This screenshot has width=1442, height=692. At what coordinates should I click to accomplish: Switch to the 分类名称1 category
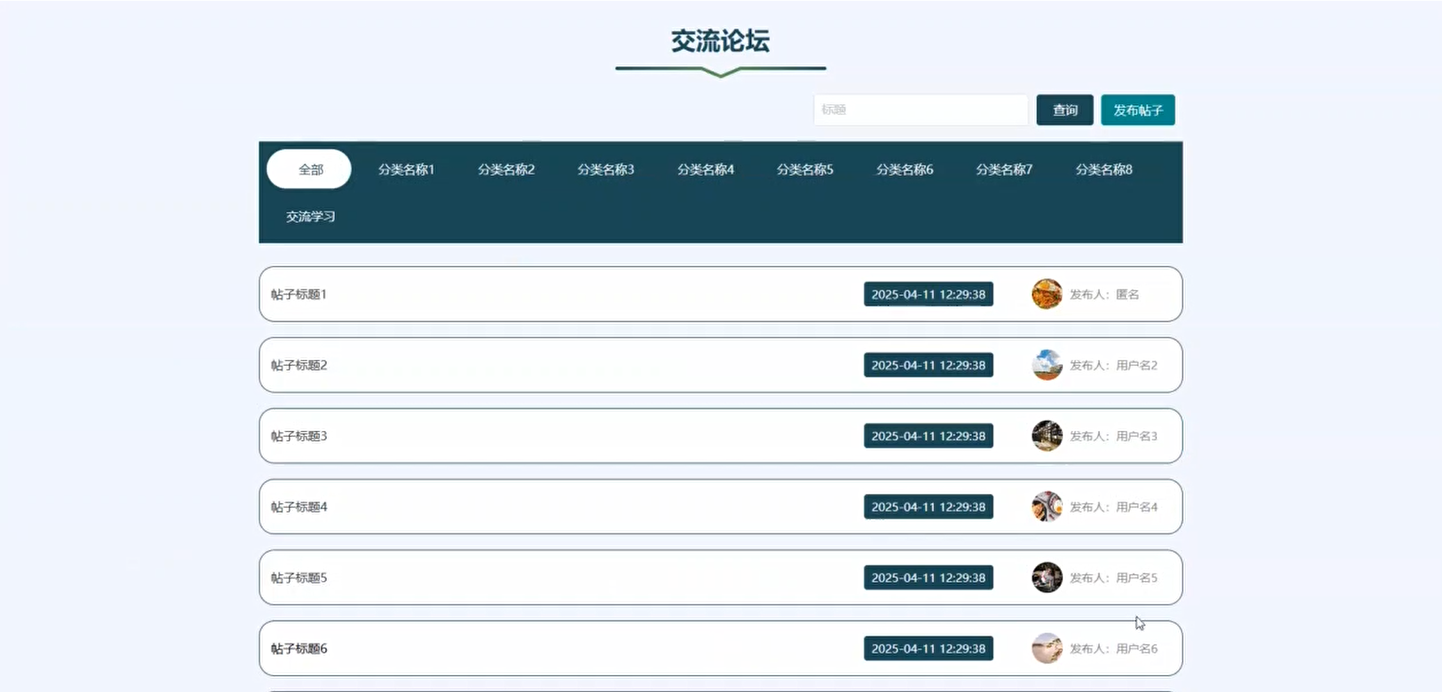(x=406, y=169)
